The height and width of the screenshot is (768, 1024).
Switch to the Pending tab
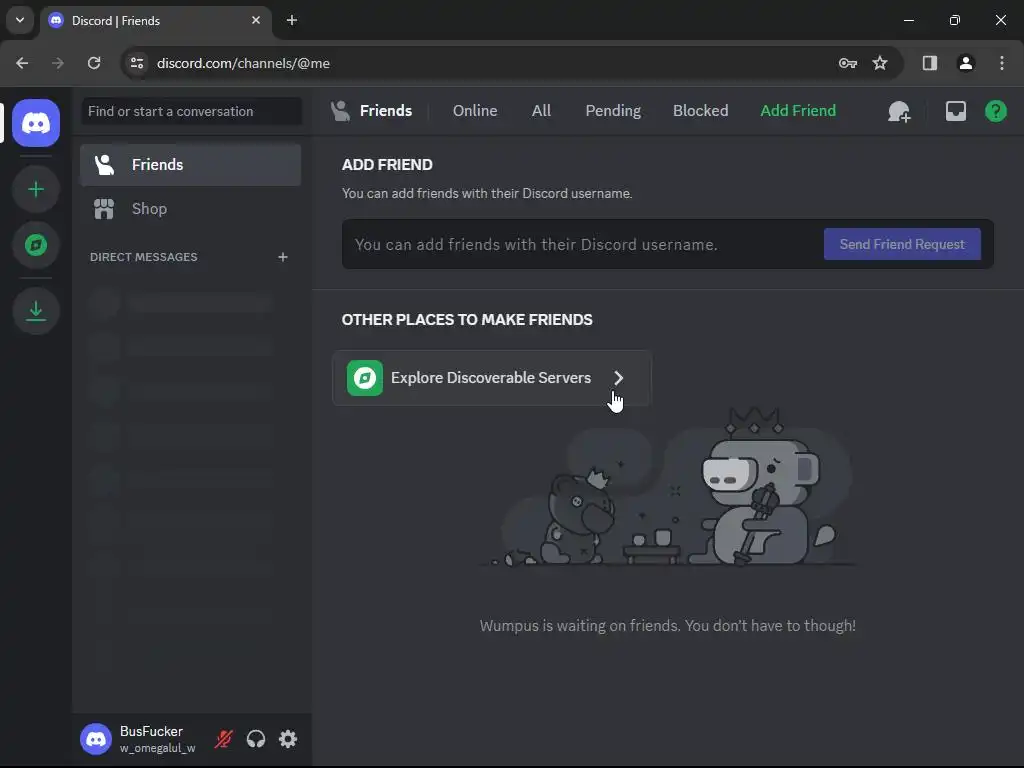coord(613,111)
